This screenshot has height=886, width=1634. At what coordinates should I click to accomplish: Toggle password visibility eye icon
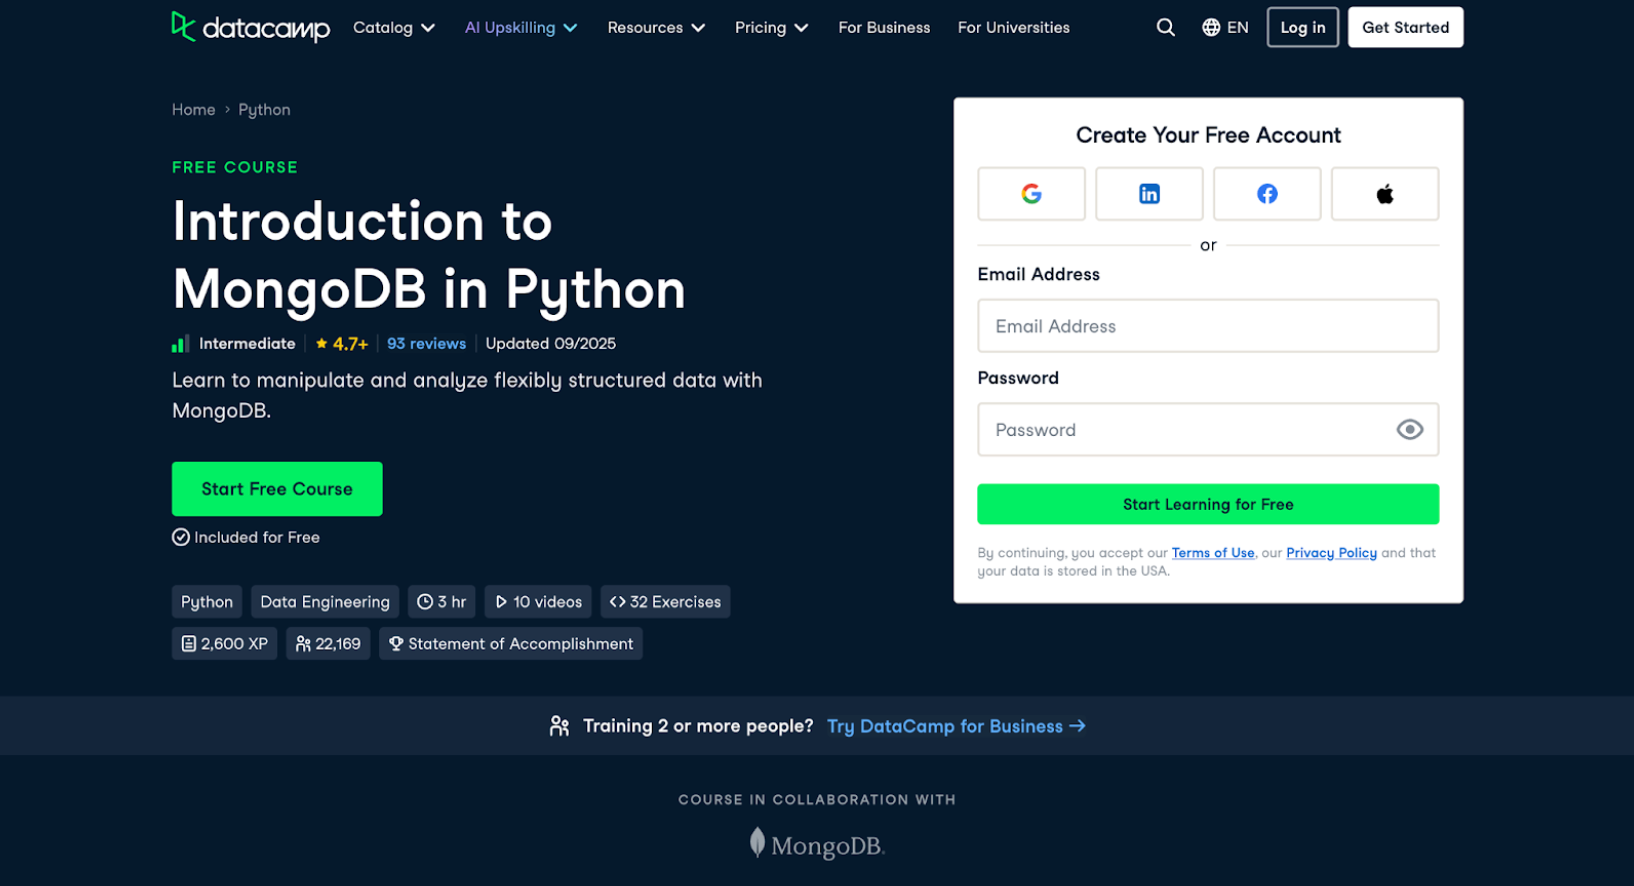tap(1410, 430)
